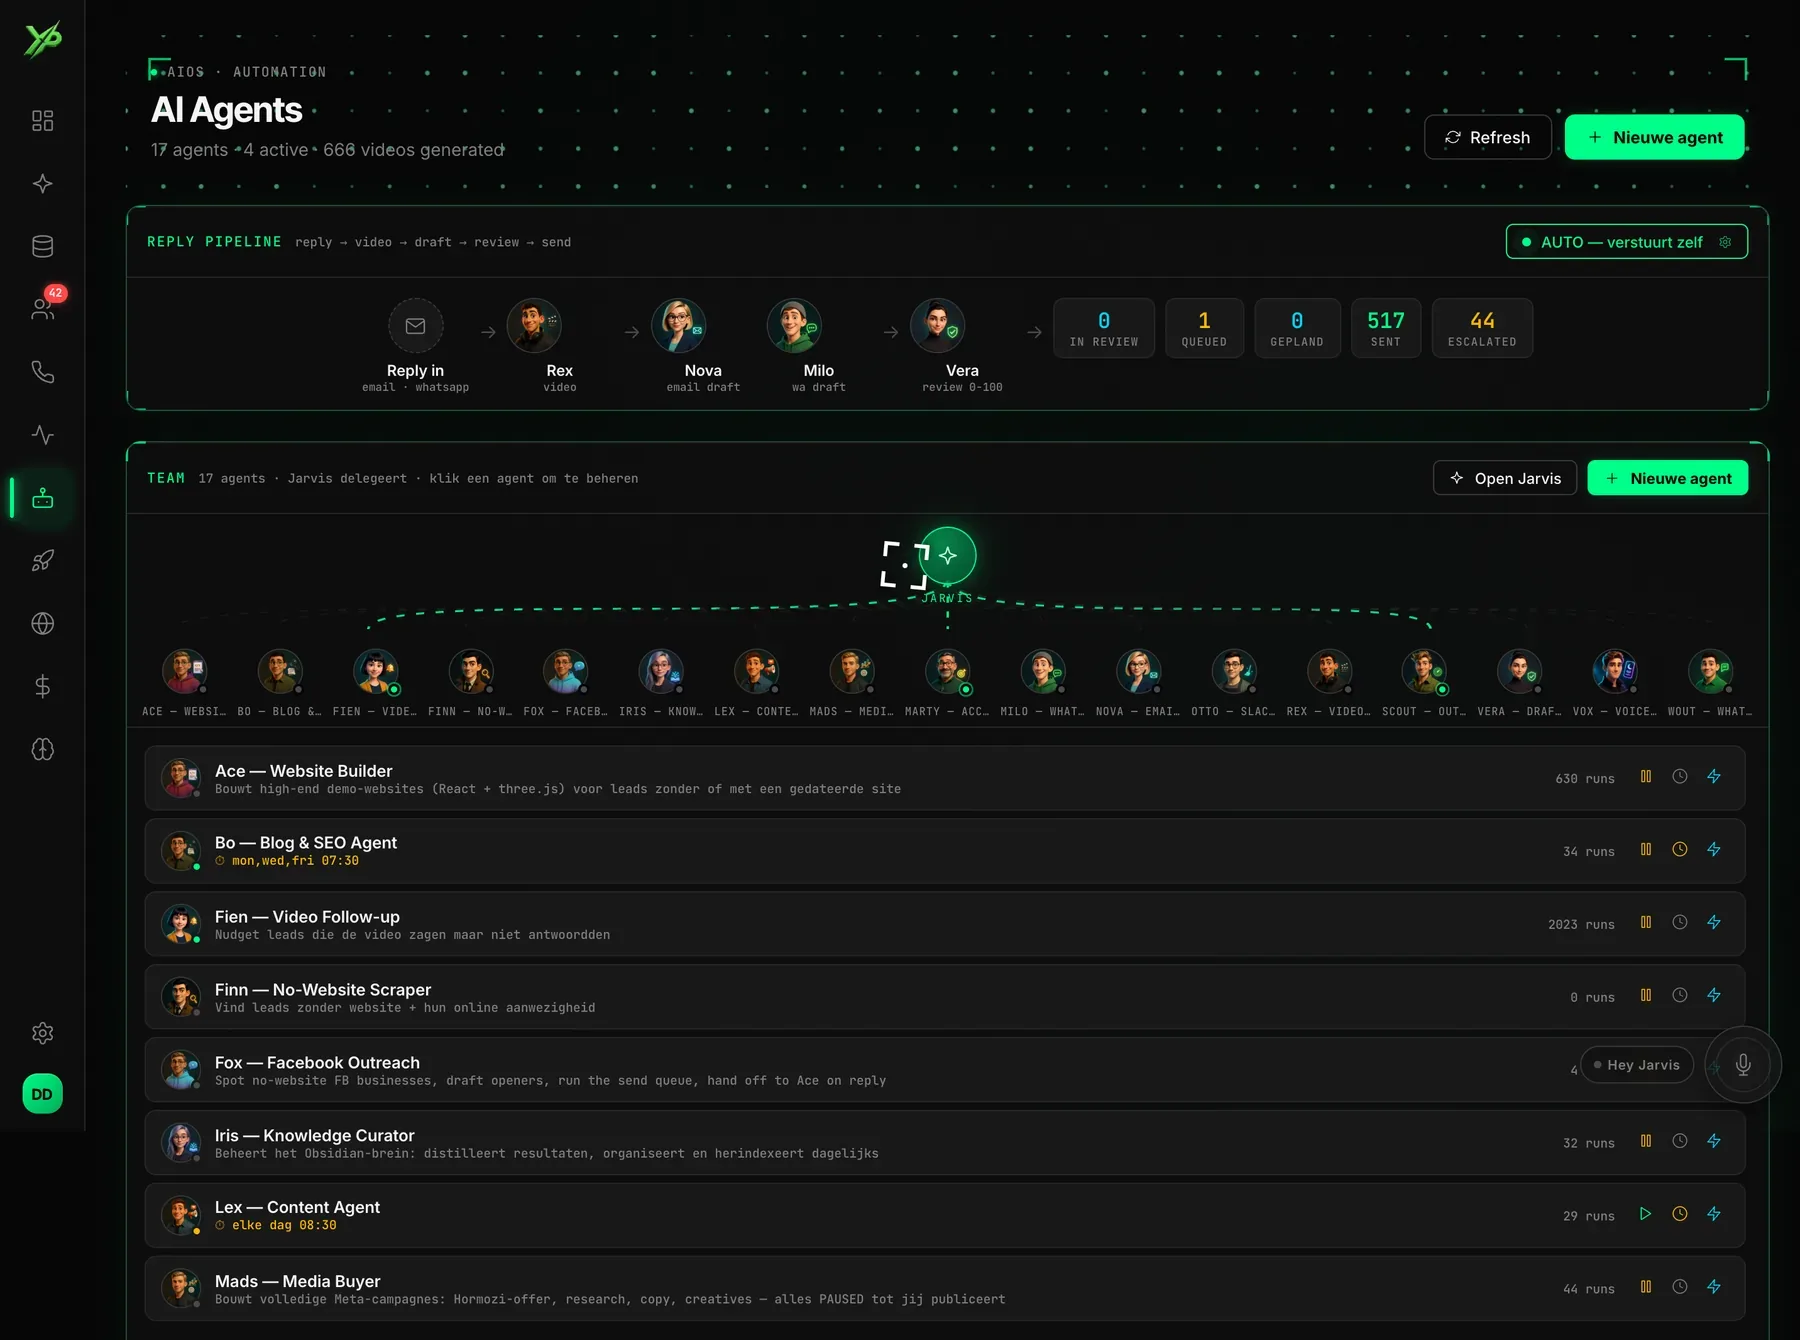Viewport: 1800px width, 1340px height.
Task: Trigger Fien Video Follow-up lightning icon
Action: 1714,923
